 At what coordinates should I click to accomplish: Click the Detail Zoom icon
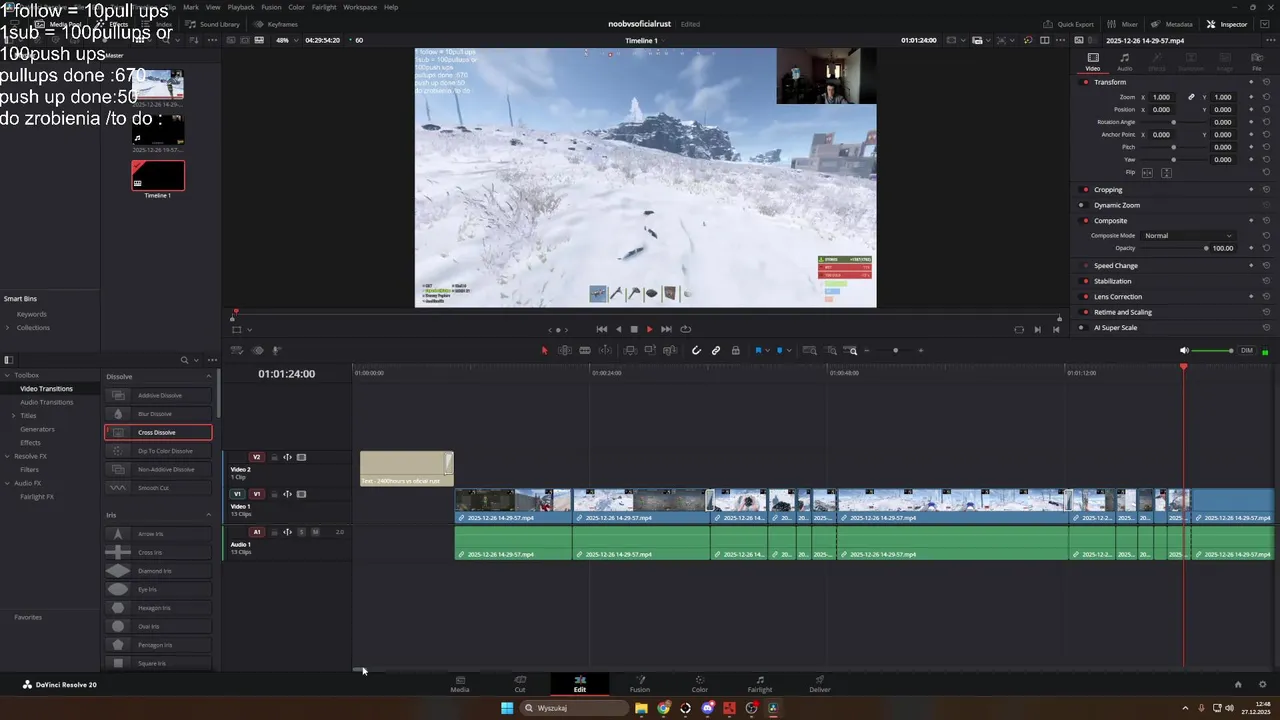click(832, 351)
